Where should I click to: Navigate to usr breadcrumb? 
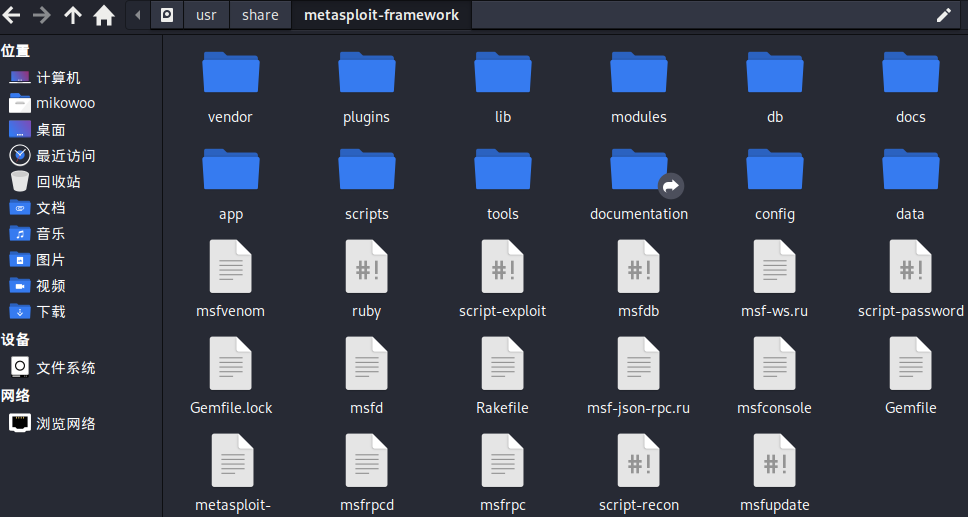(x=206, y=15)
